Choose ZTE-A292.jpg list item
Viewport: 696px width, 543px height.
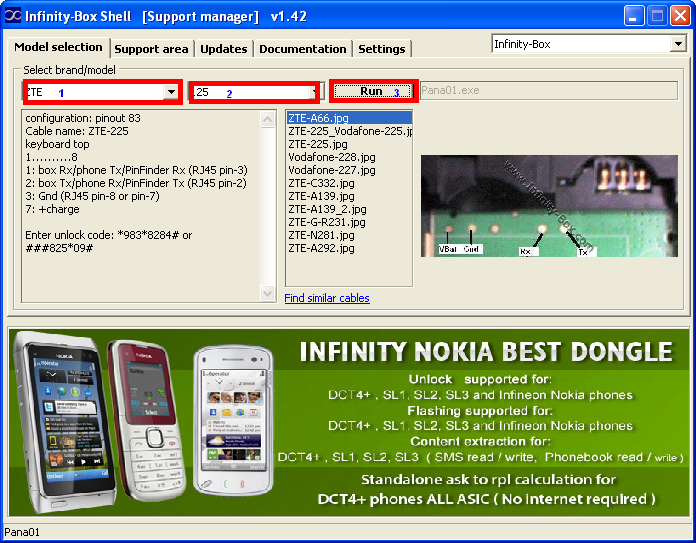coord(349,248)
